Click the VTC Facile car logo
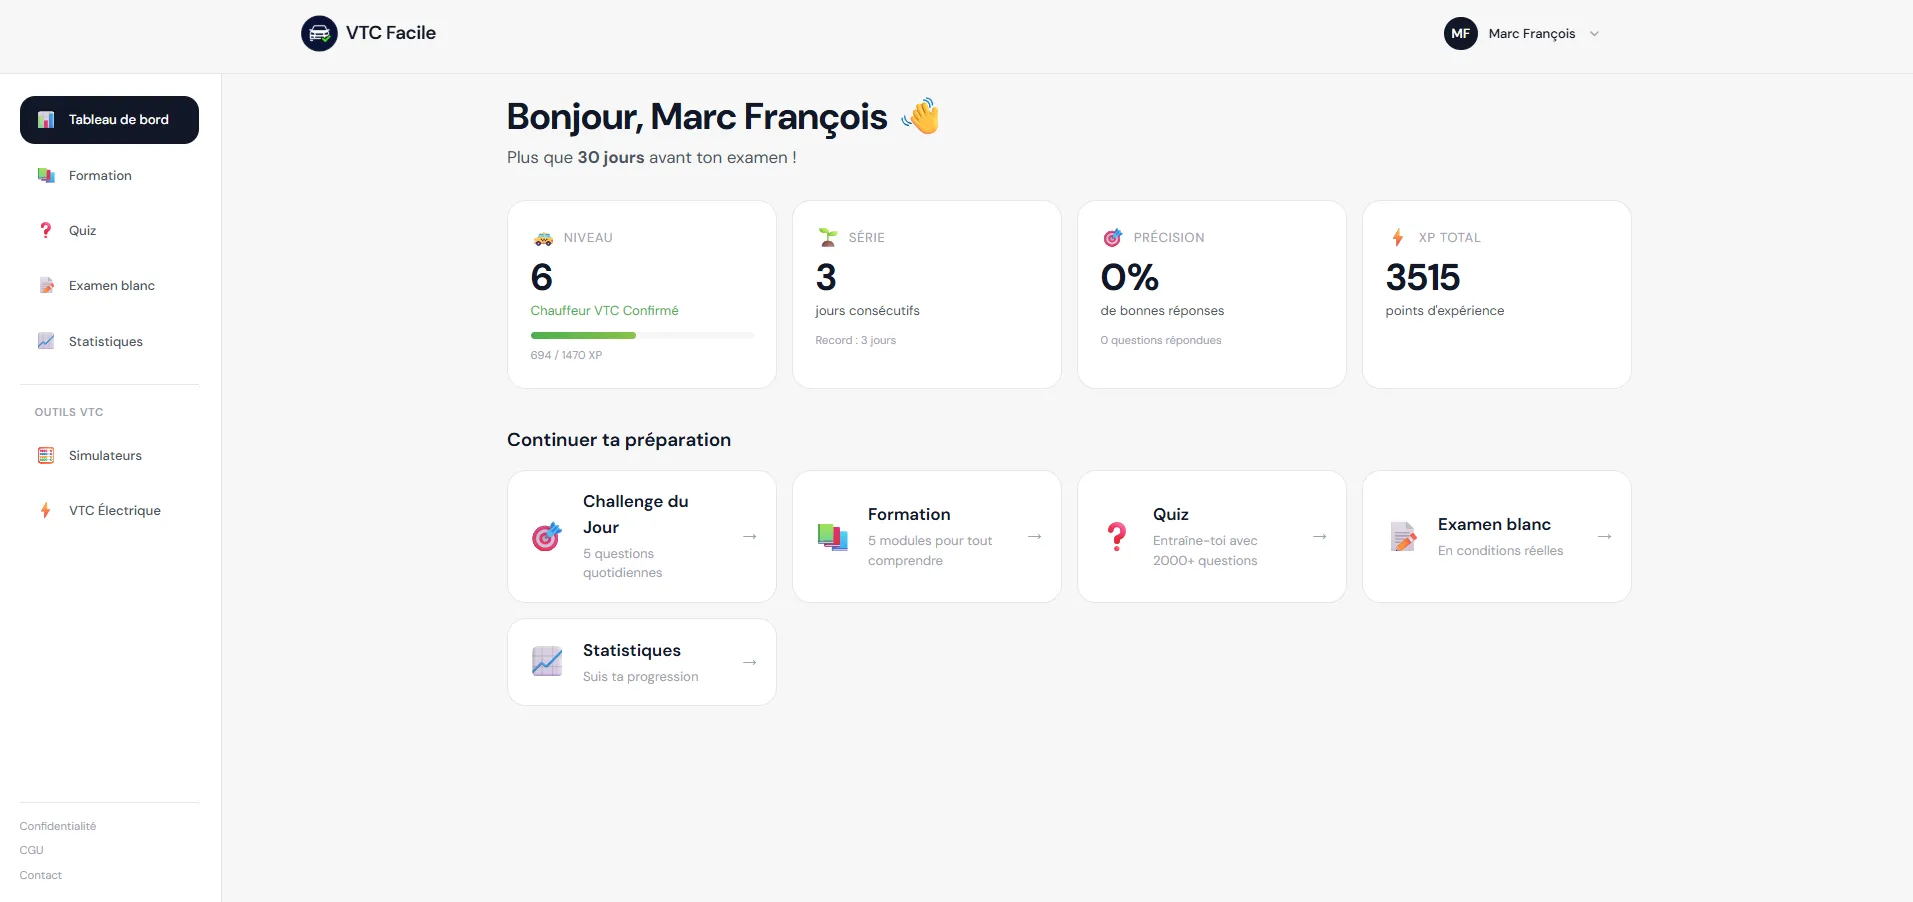 (318, 33)
